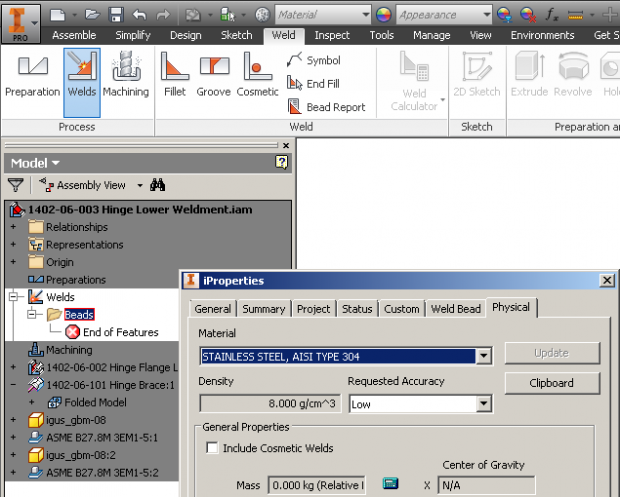The height and width of the screenshot is (497, 620).
Task: Click the Preparation process icon
Action: (32, 75)
